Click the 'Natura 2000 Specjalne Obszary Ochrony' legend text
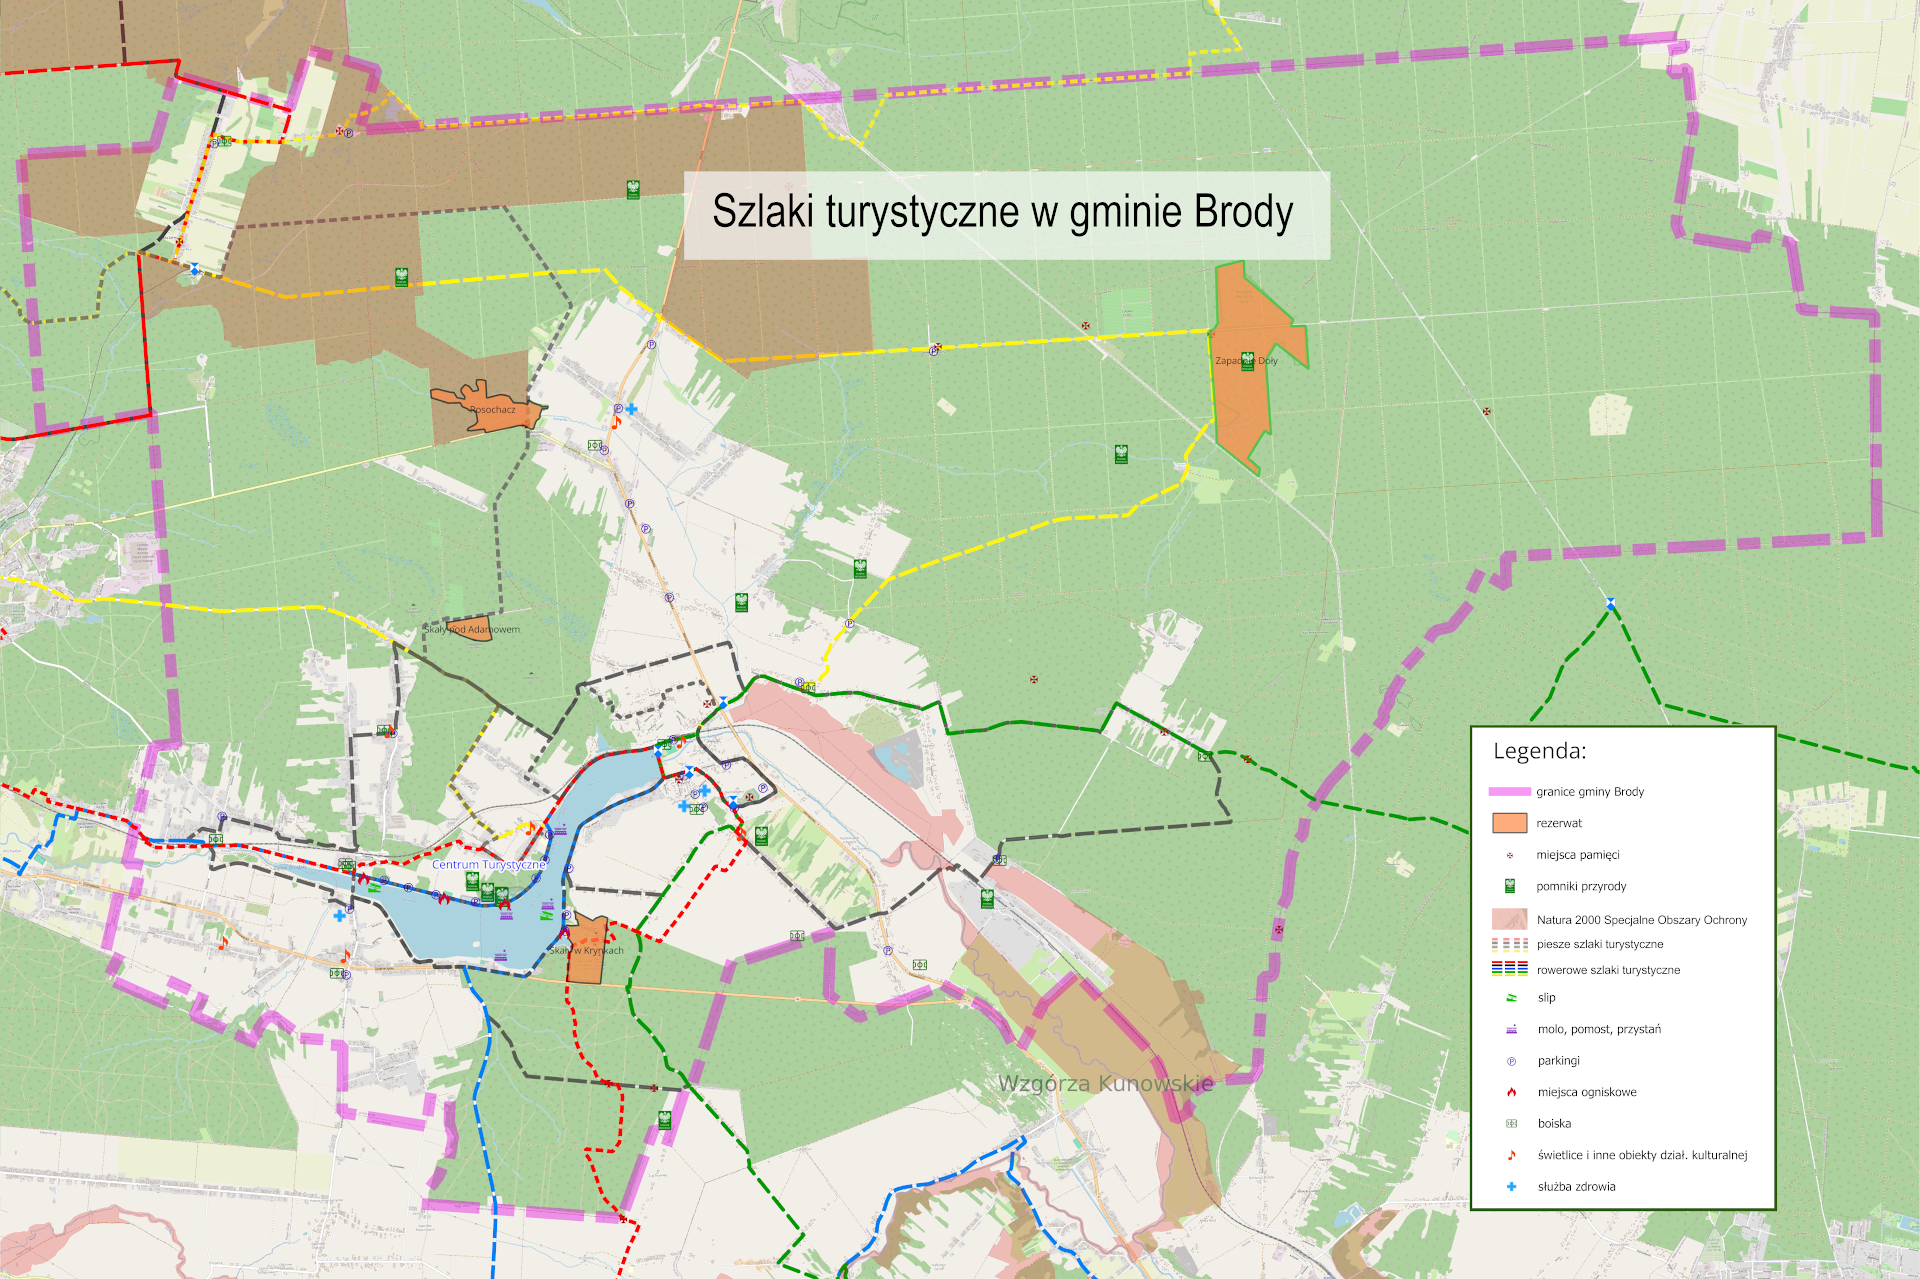1920x1279 pixels. tap(1642, 920)
